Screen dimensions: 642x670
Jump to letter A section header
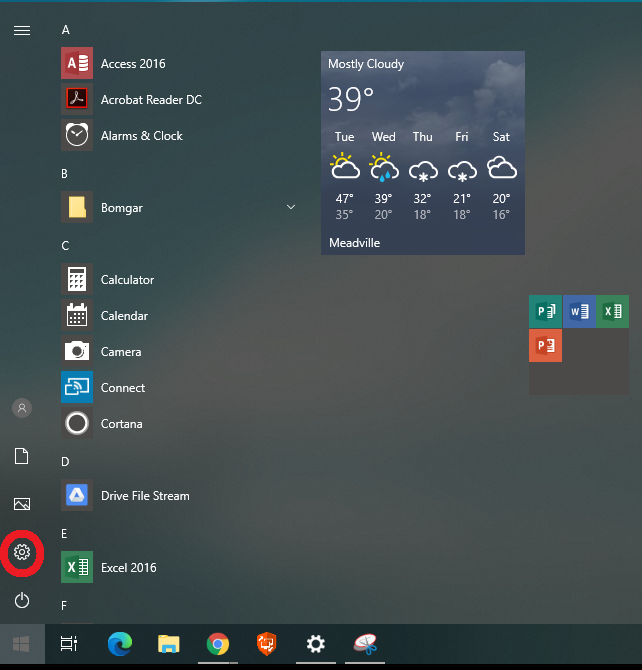[x=65, y=30]
